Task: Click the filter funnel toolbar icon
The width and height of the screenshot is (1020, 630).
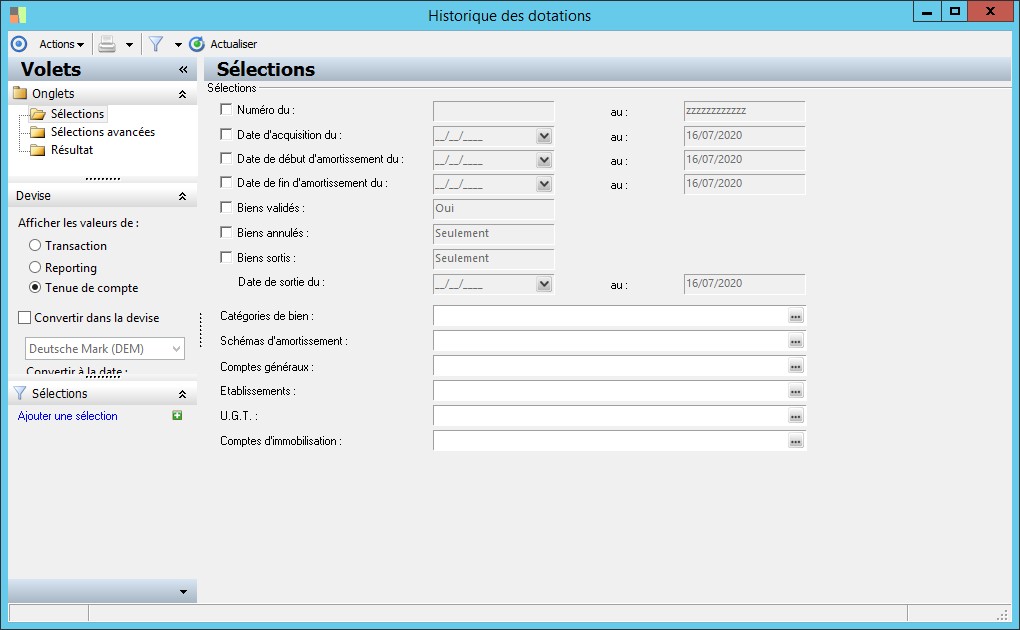Action: pyautogui.click(x=156, y=44)
